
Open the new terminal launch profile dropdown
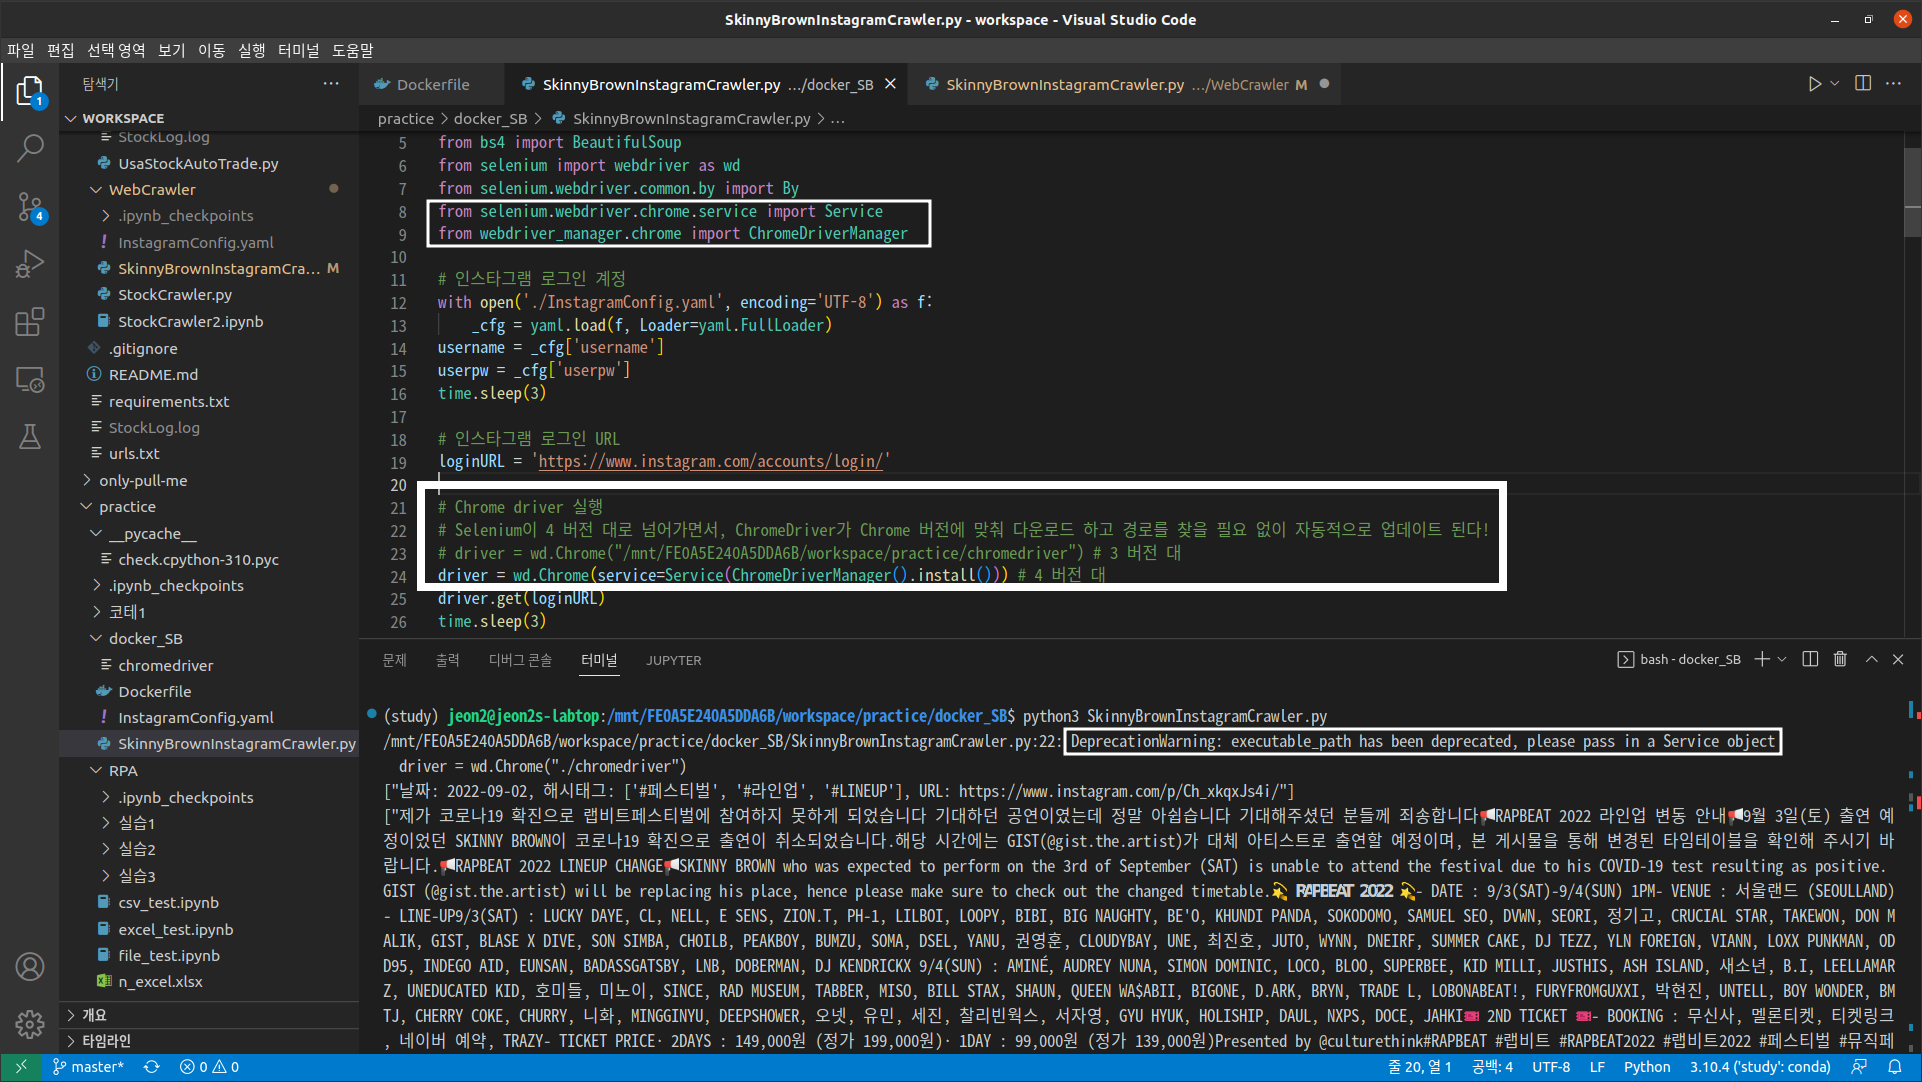click(1782, 659)
